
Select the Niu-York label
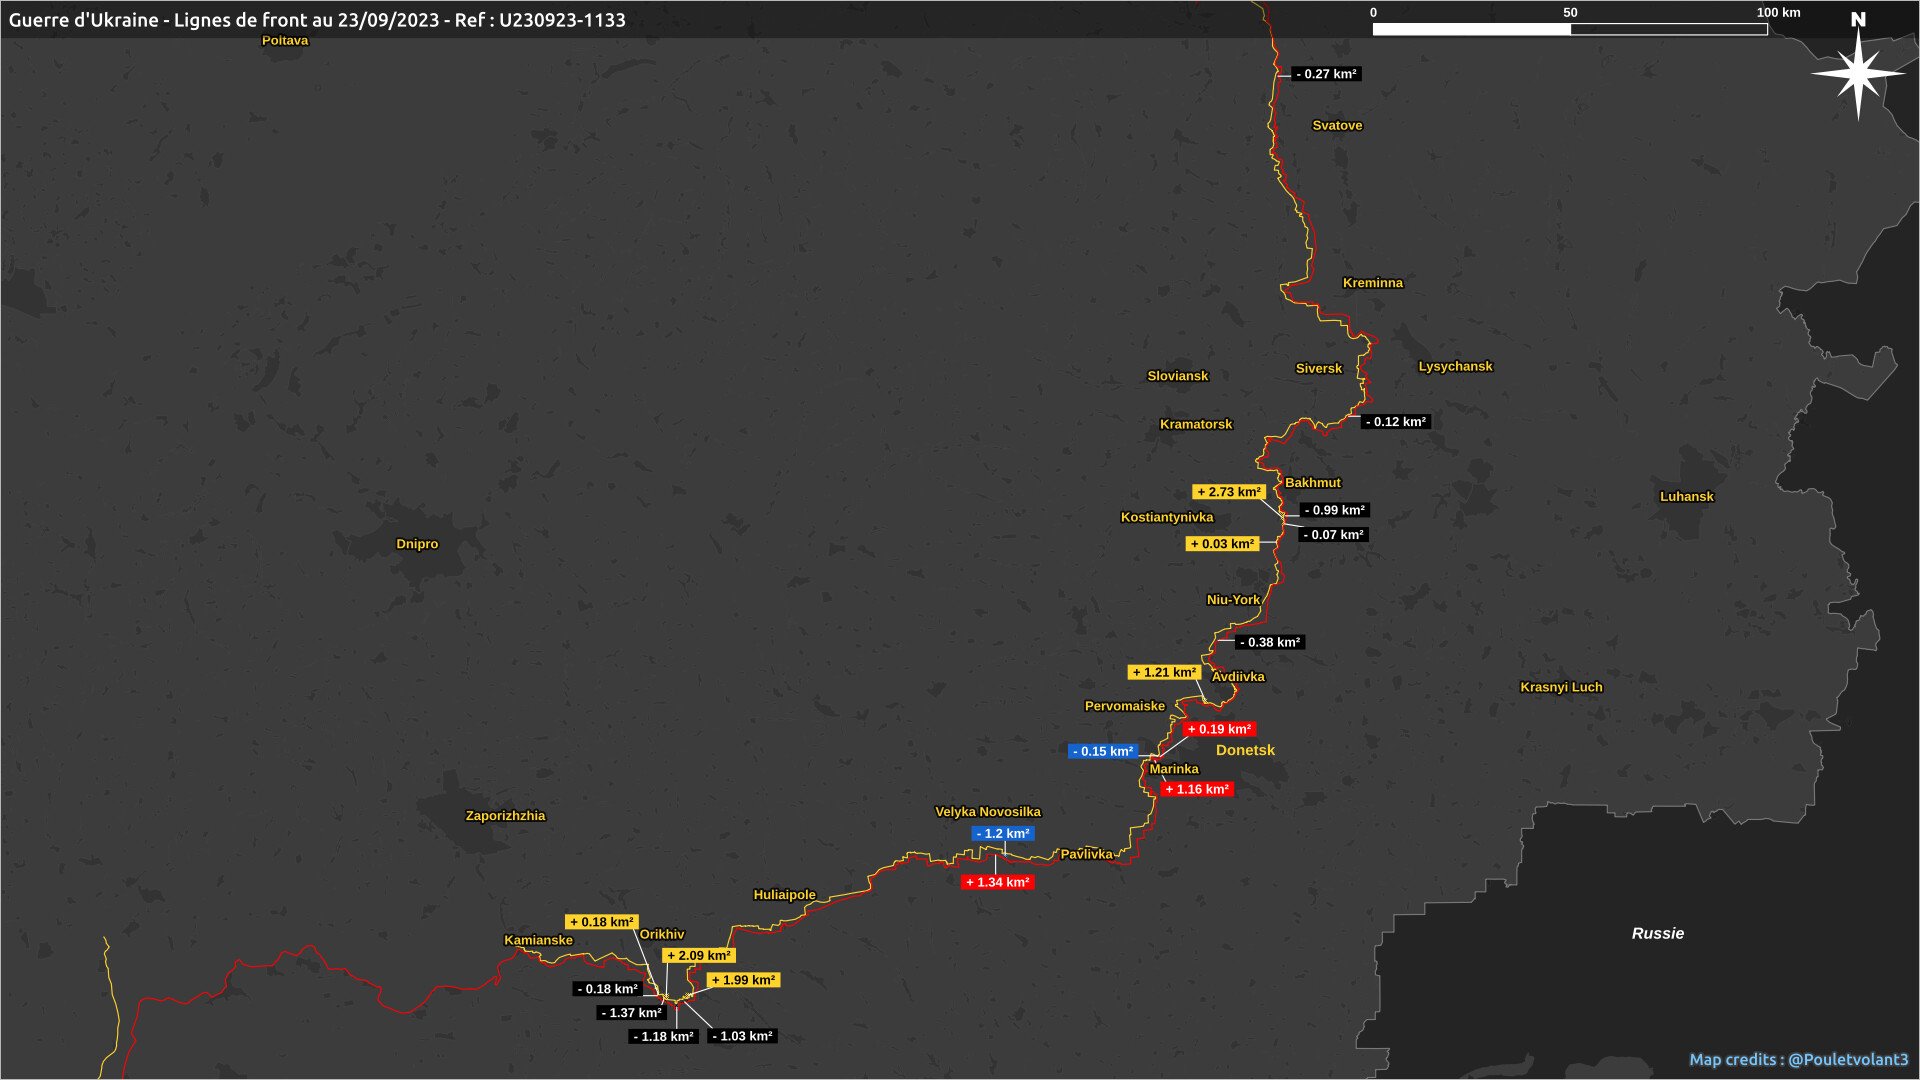(x=1233, y=600)
